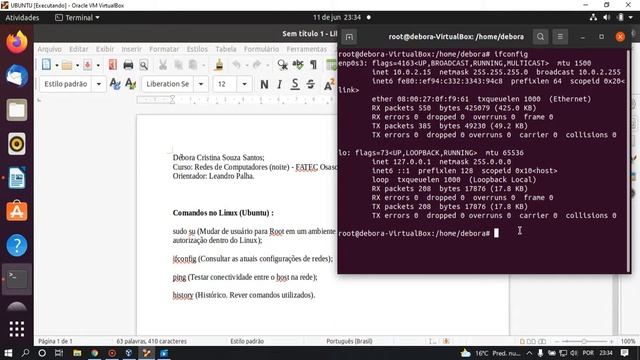Click the New document icon in Writer

(47, 65)
